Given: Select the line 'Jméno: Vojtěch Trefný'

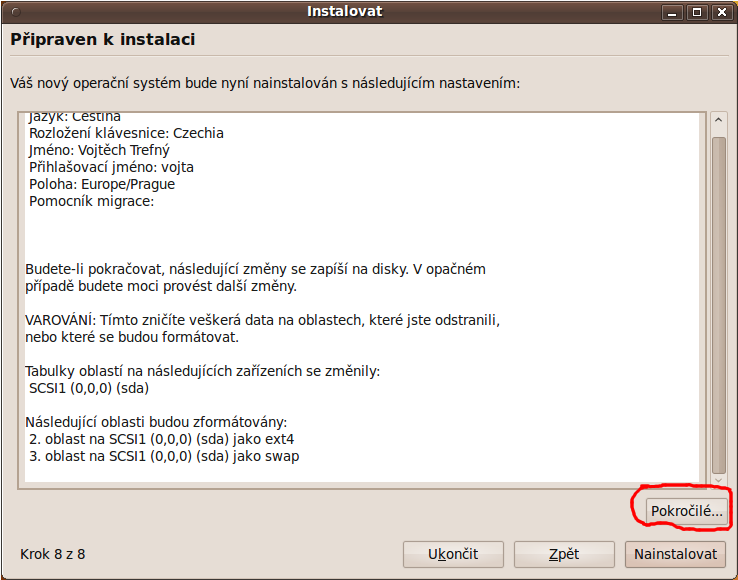Looking at the screenshot, I should (99, 150).
